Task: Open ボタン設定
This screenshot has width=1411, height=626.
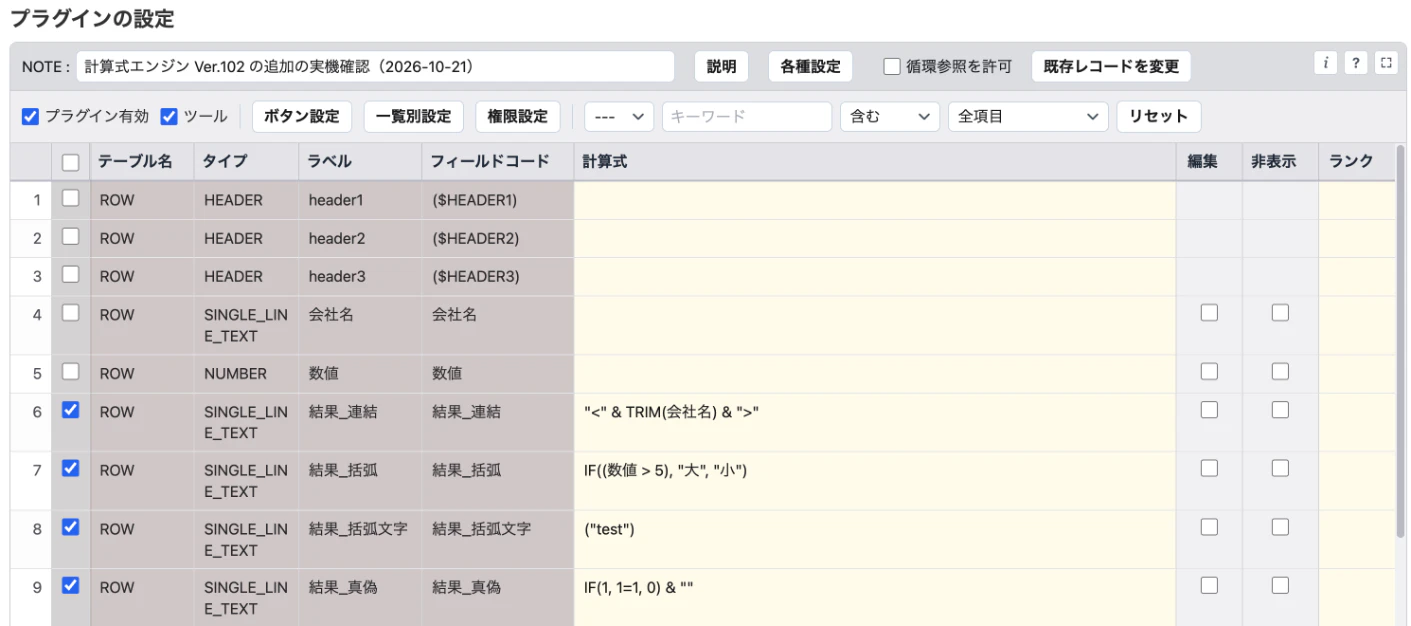Action: coord(301,117)
